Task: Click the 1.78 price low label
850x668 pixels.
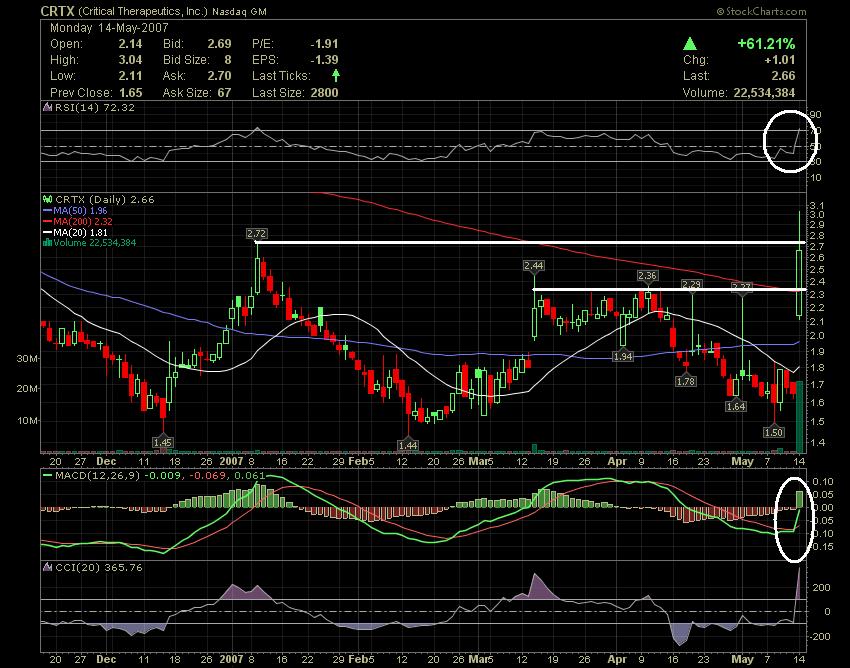Action: (x=686, y=382)
